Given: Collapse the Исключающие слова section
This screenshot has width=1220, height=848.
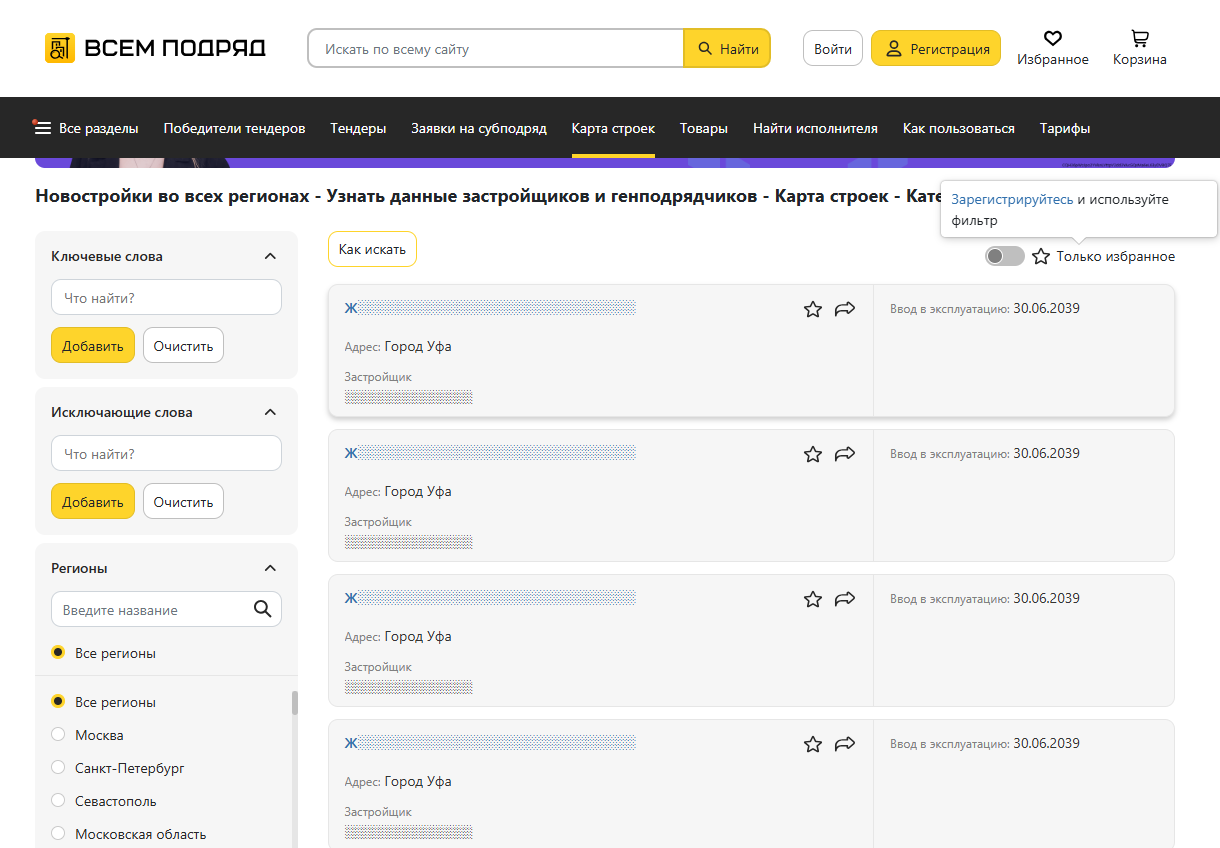Looking at the screenshot, I should [x=270, y=412].
